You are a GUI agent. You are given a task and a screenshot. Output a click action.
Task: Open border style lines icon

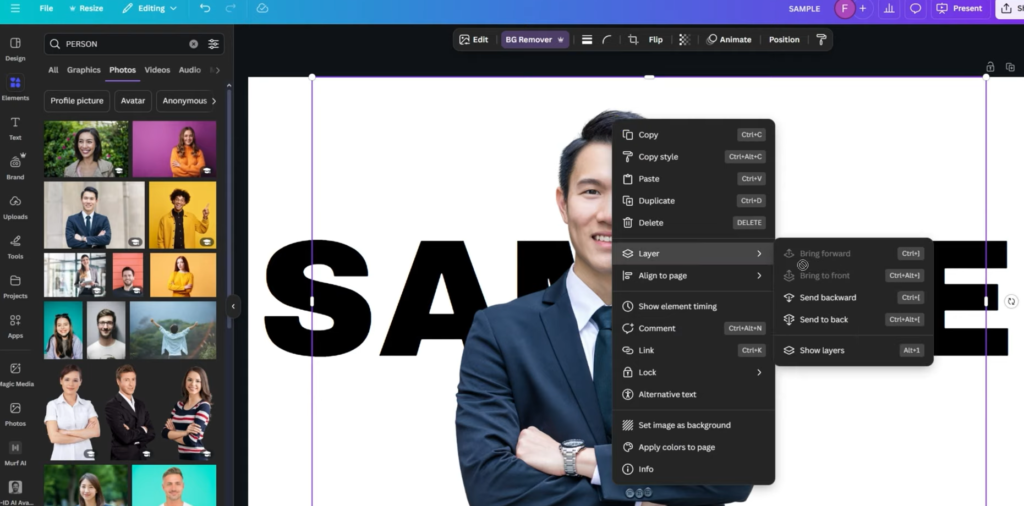[587, 40]
